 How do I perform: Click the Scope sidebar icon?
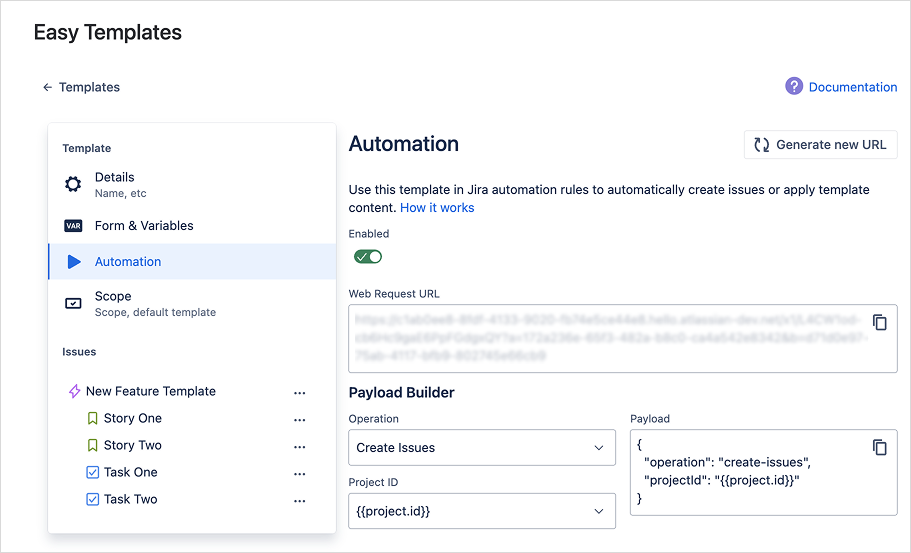[73, 303]
